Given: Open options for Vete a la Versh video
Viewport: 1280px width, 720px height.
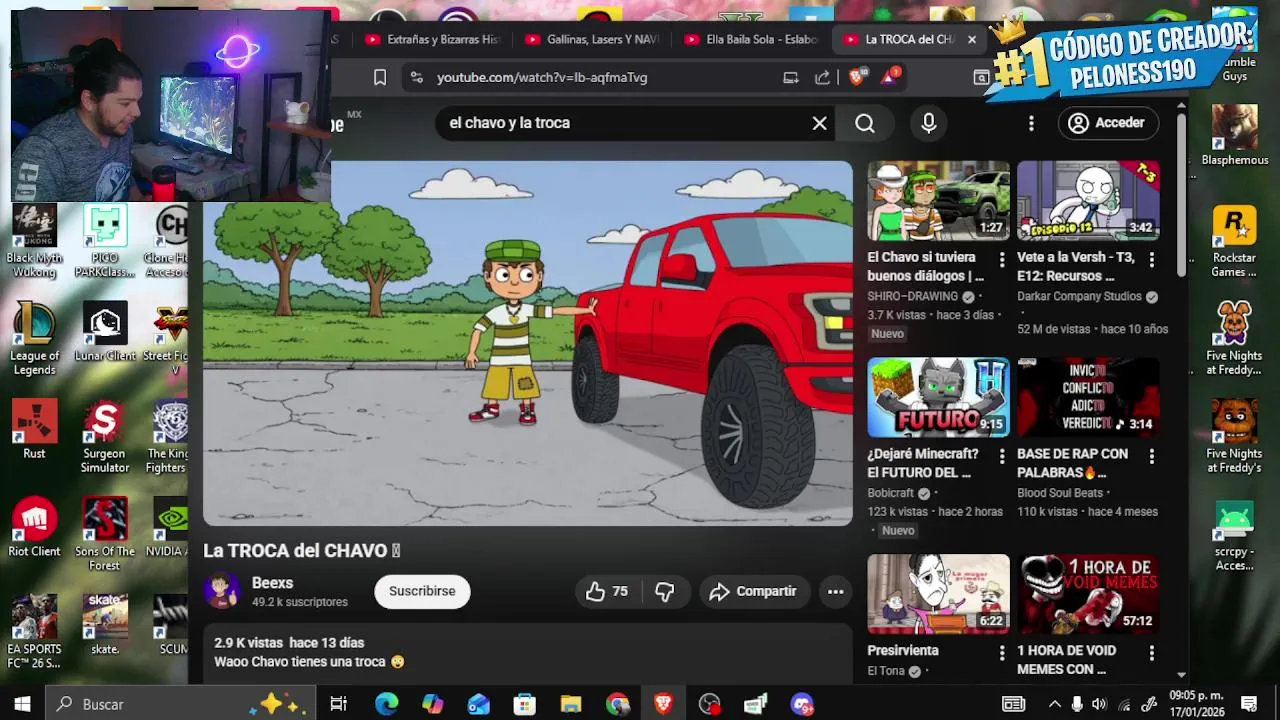Looking at the screenshot, I should click(1152, 260).
